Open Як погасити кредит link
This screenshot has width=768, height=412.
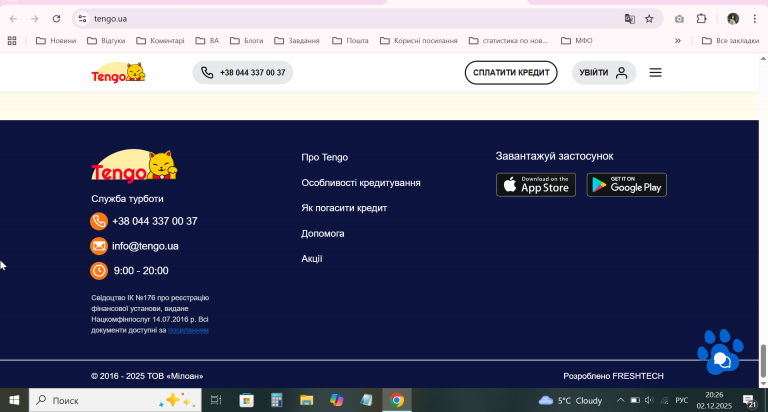344,208
